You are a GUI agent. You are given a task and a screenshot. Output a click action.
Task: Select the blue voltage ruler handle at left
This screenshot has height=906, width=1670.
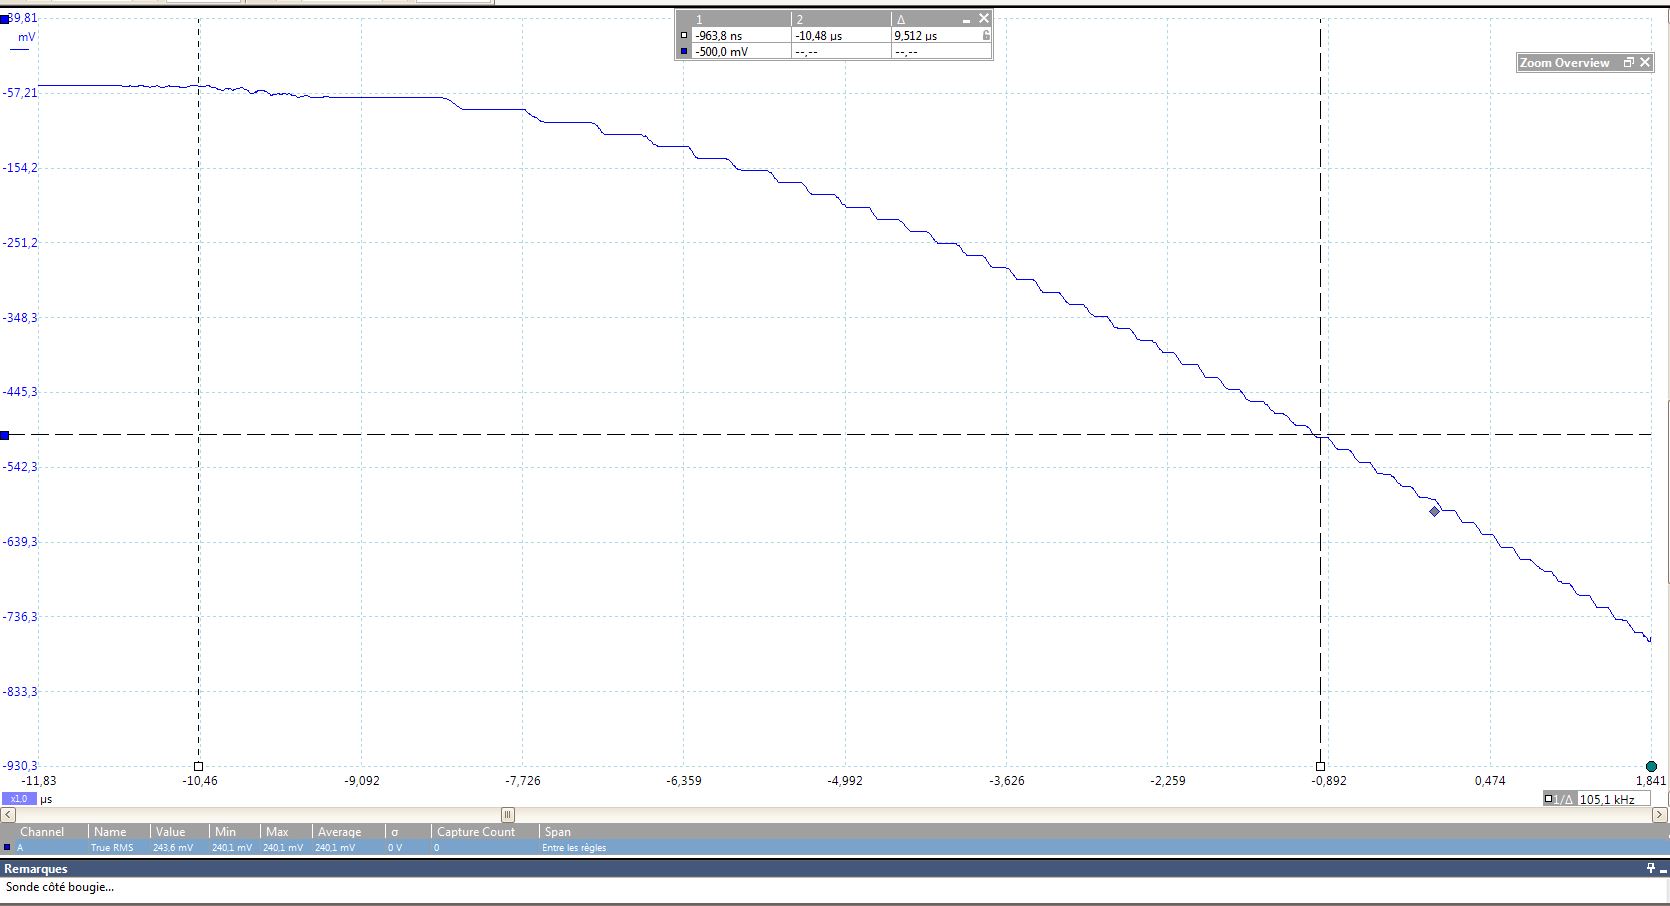[x=5, y=435]
